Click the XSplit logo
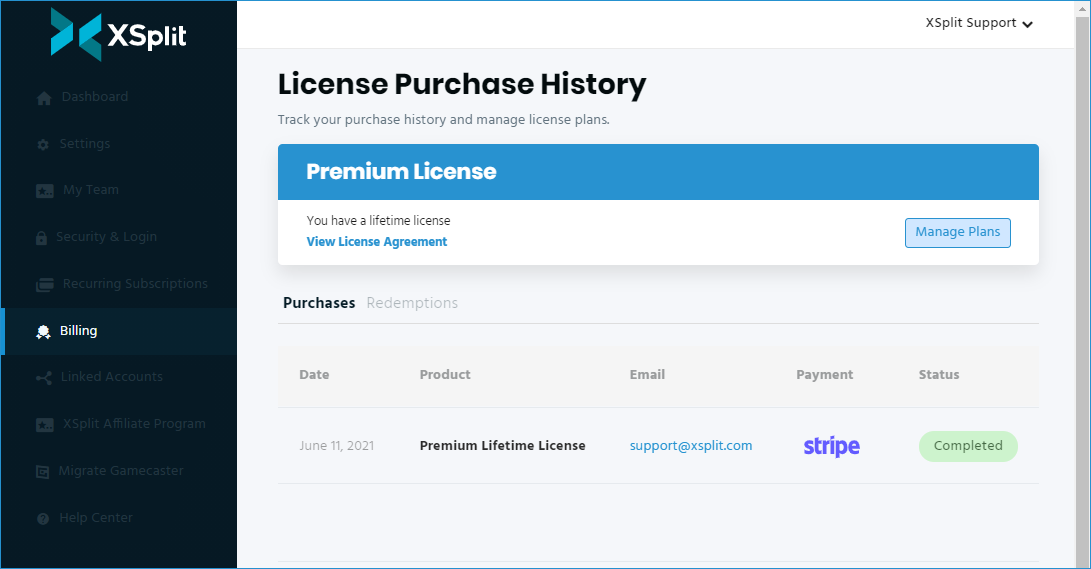1091x569 pixels. coord(118,34)
